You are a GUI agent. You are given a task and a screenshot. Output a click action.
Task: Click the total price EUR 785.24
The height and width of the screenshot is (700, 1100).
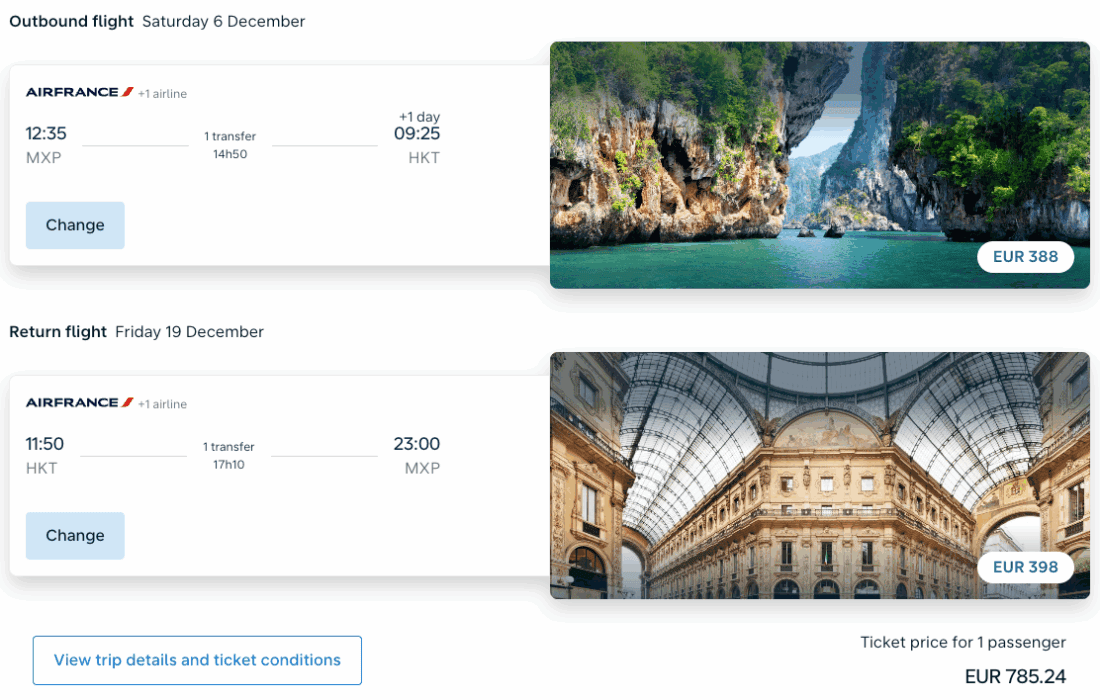tap(1015, 677)
